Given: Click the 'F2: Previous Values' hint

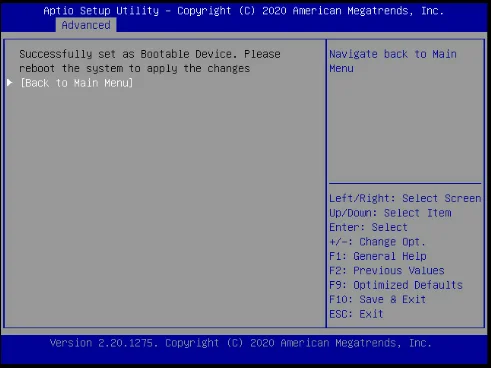Looking at the screenshot, I should (x=387, y=270).
